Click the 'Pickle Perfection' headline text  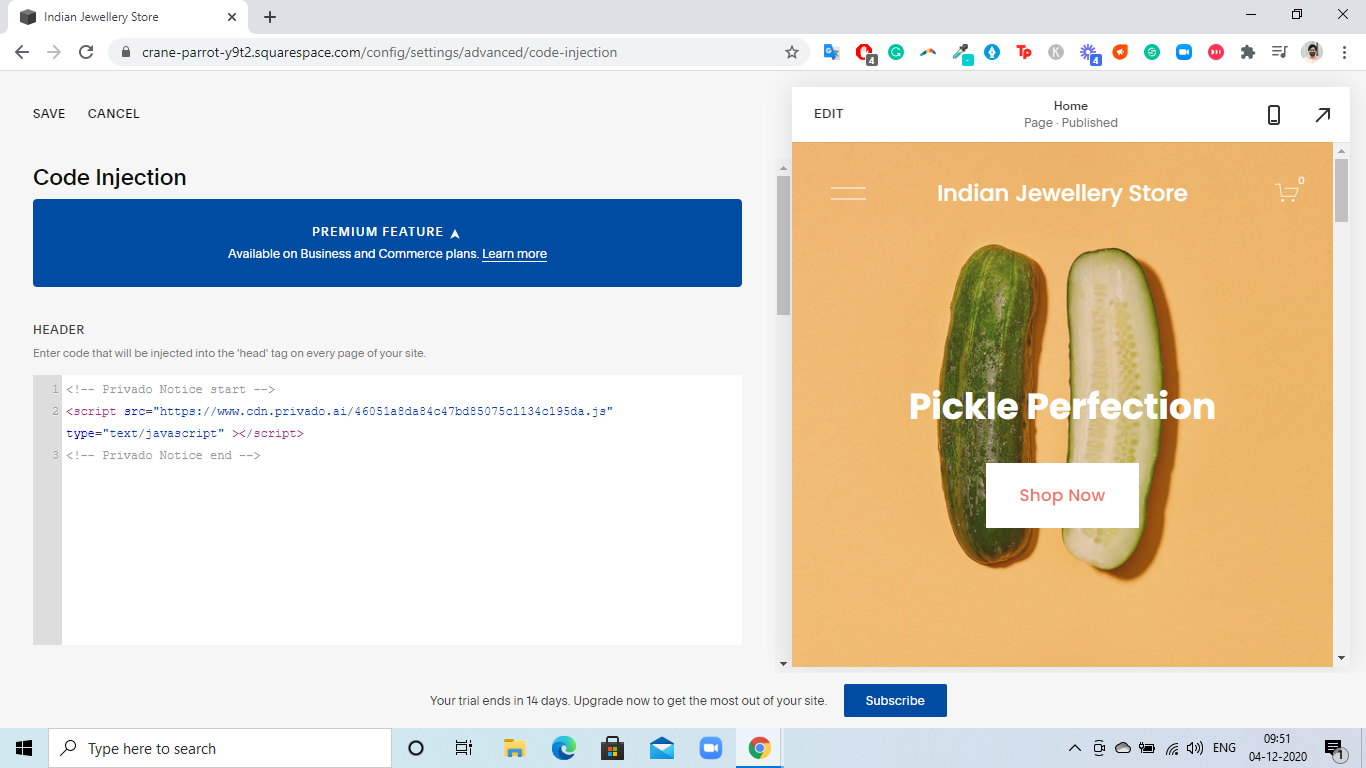click(x=1062, y=406)
